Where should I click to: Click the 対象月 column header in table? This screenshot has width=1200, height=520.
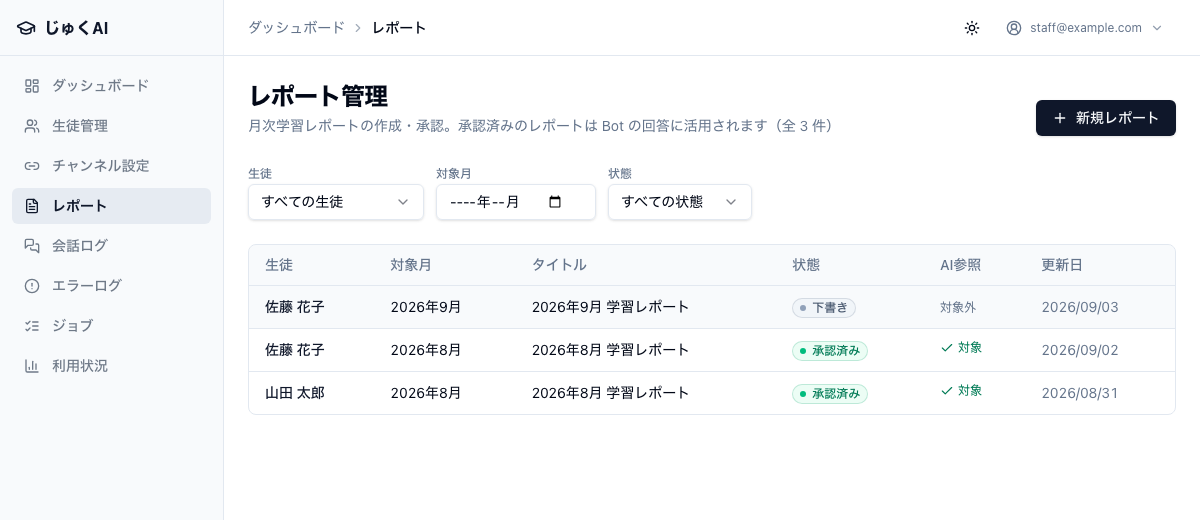[411, 265]
